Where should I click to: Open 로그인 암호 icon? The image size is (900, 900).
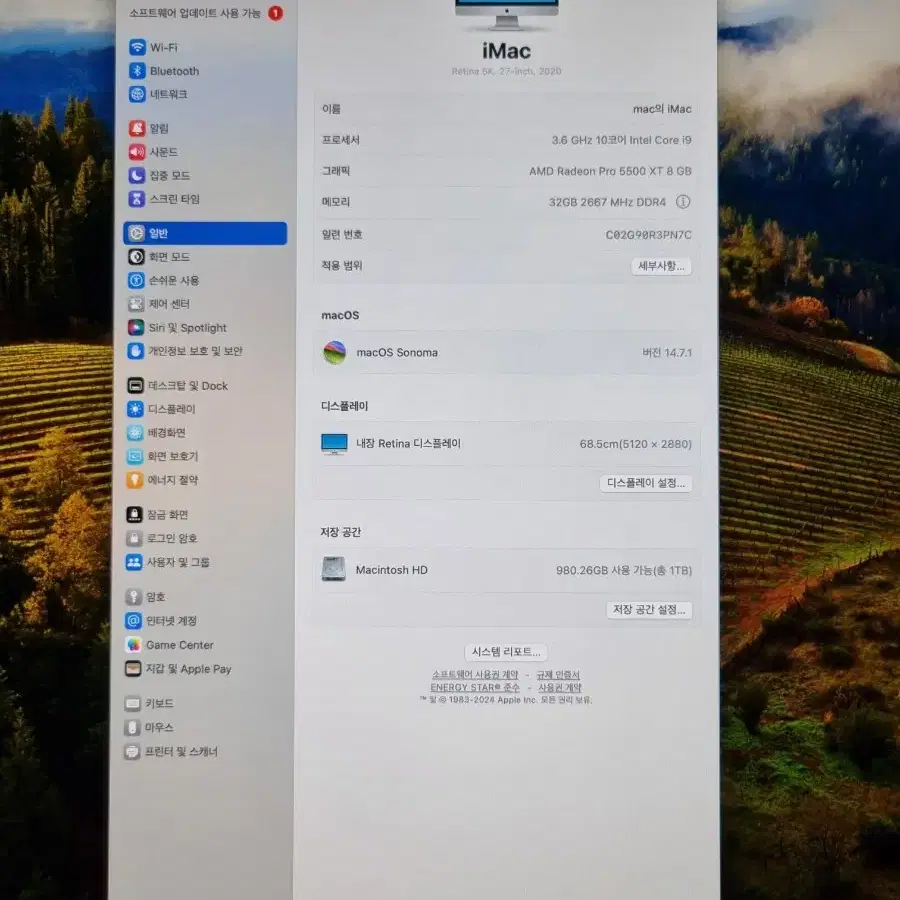click(x=134, y=538)
